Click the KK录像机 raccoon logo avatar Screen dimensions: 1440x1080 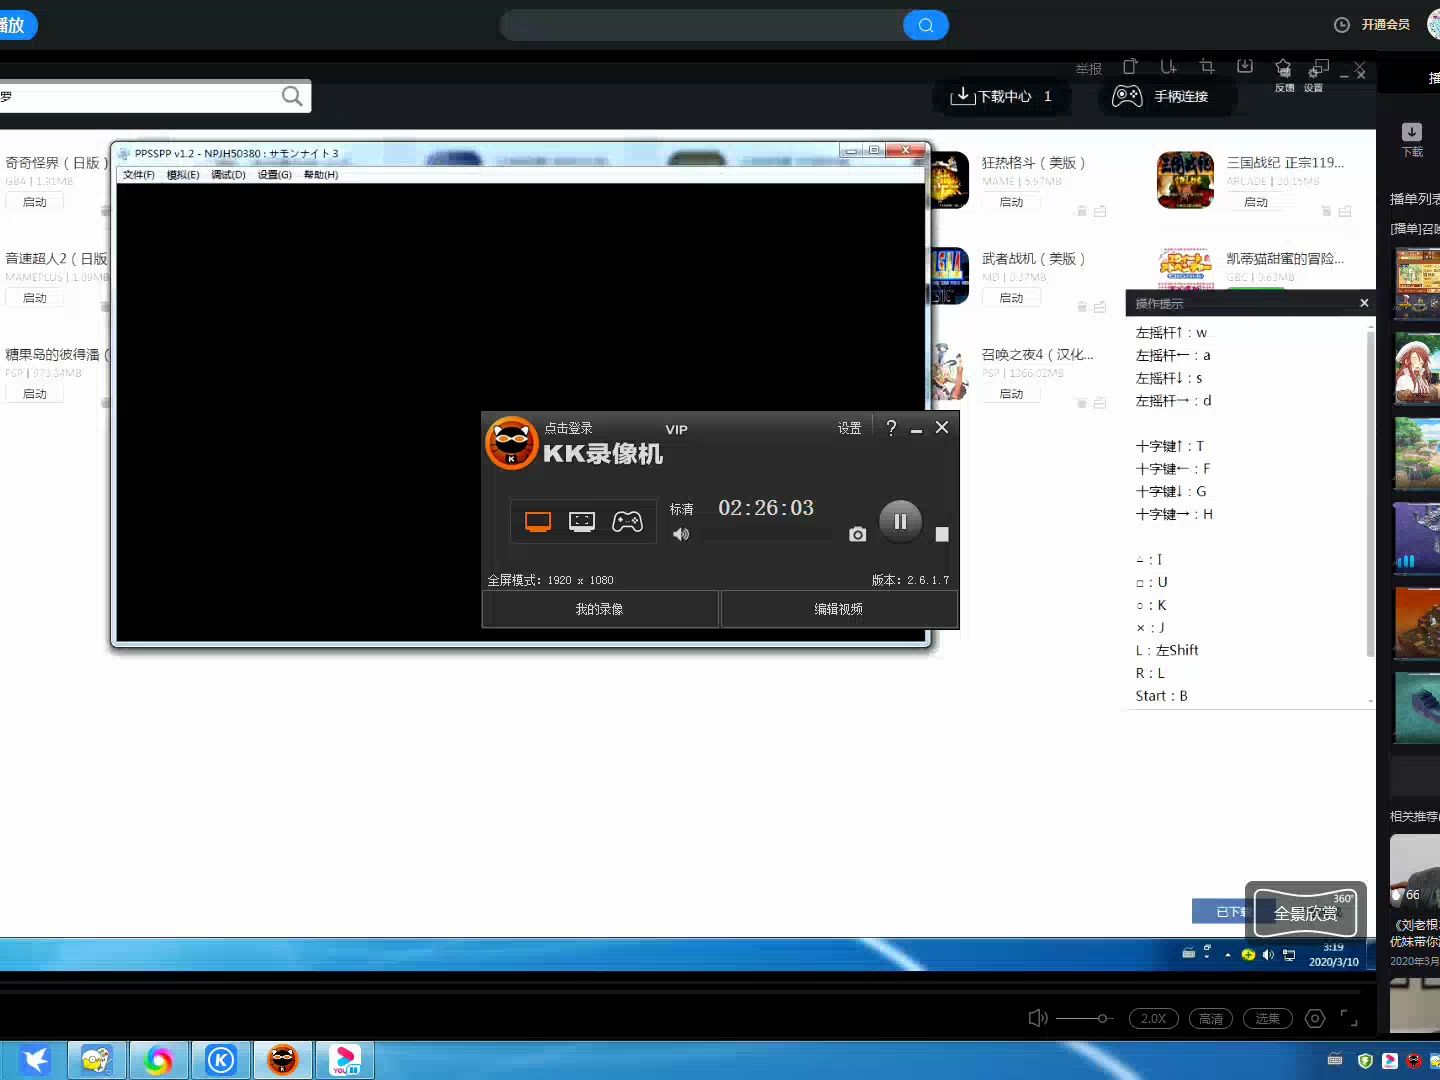512,443
